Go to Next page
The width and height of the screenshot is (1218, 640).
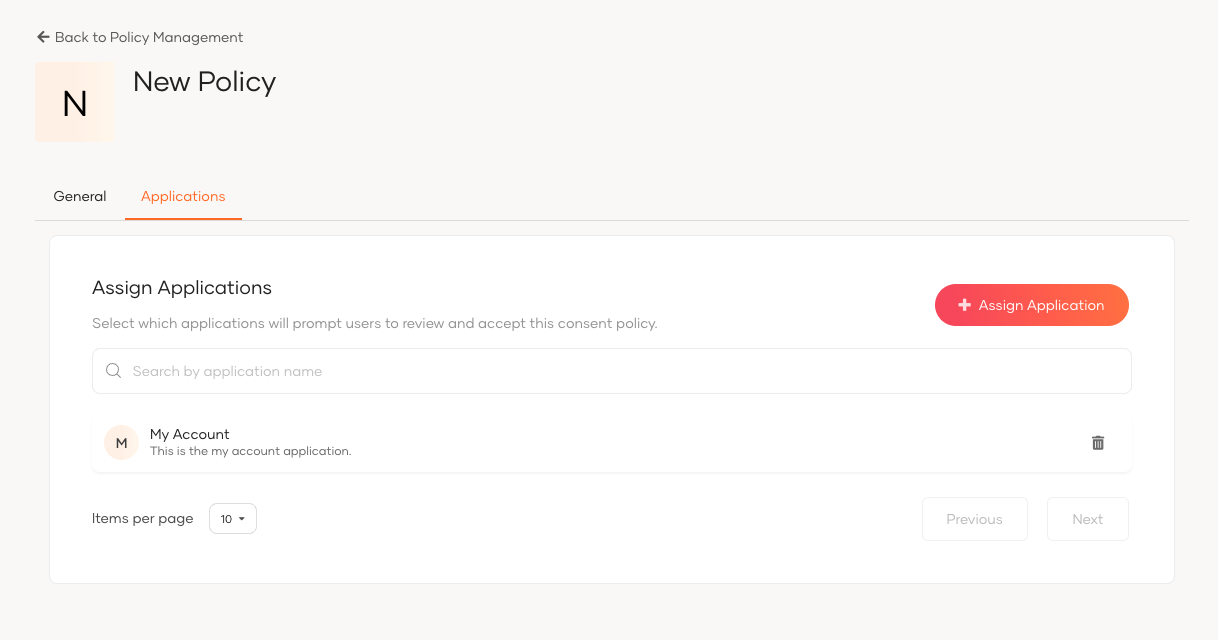point(1088,519)
